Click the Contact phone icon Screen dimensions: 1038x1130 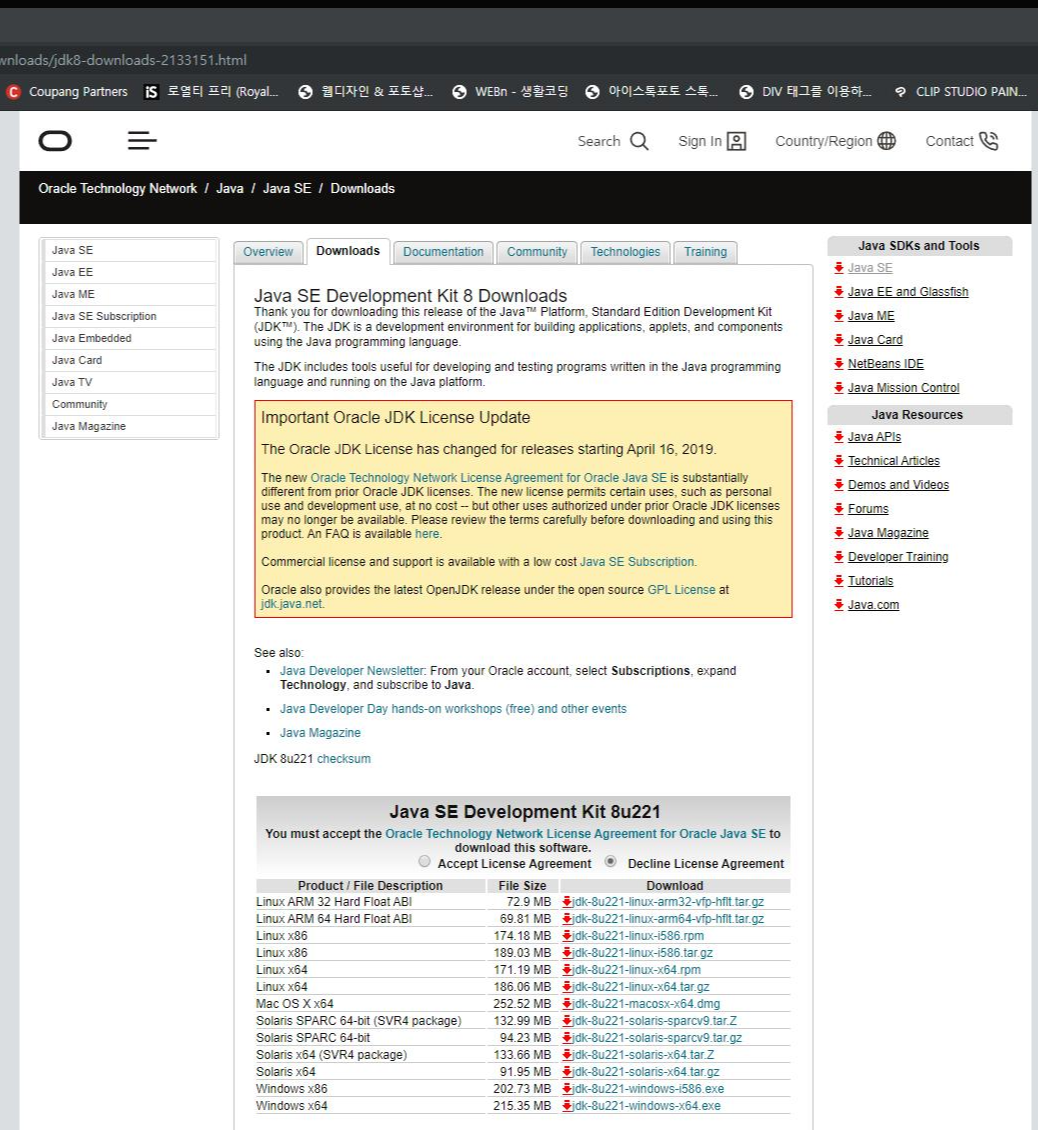[x=988, y=141]
